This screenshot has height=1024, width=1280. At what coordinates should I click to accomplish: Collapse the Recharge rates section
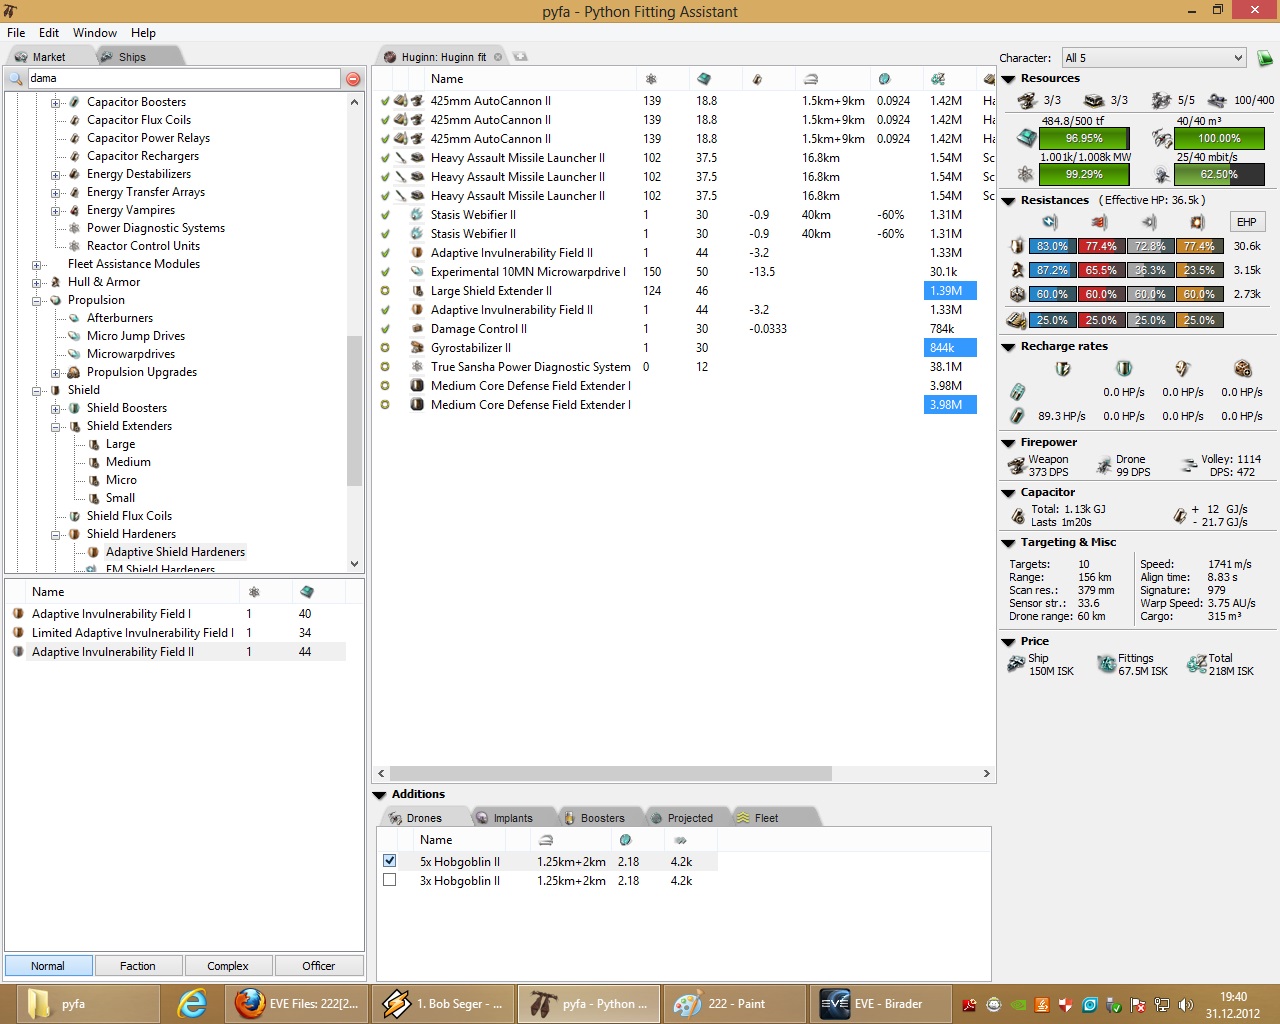[x=1008, y=347]
